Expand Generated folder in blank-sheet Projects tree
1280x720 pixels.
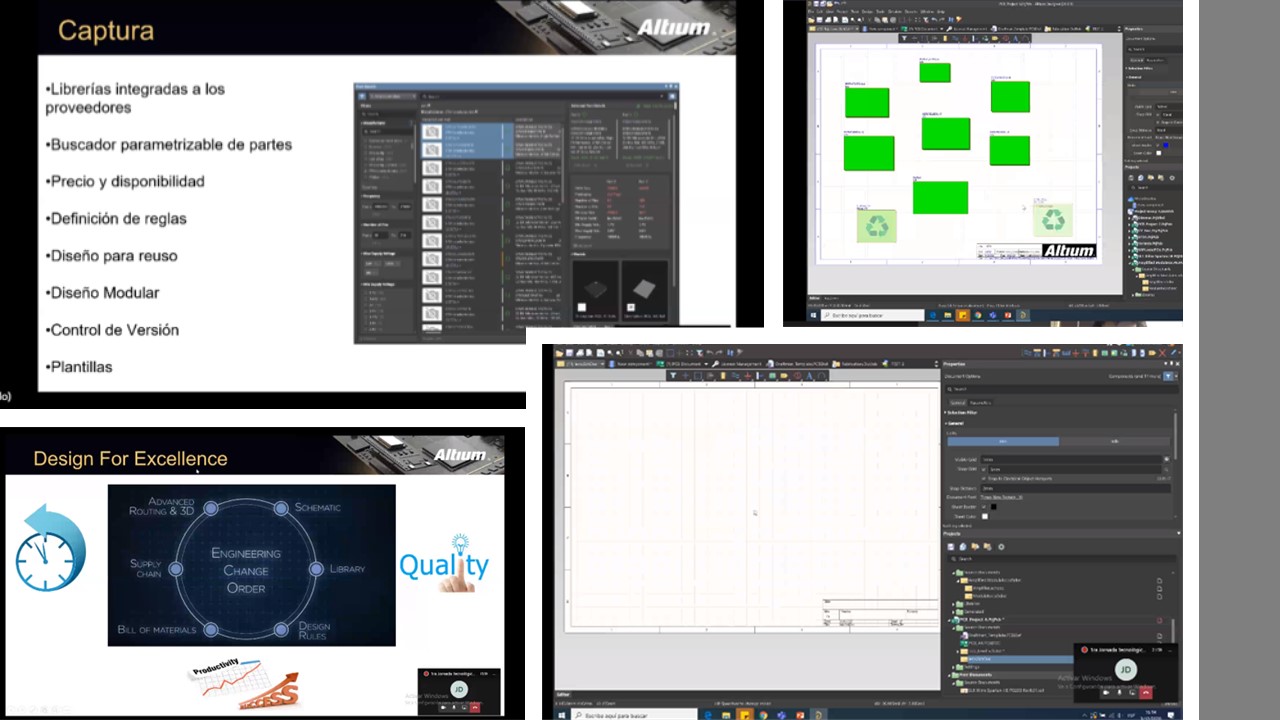coord(953,612)
